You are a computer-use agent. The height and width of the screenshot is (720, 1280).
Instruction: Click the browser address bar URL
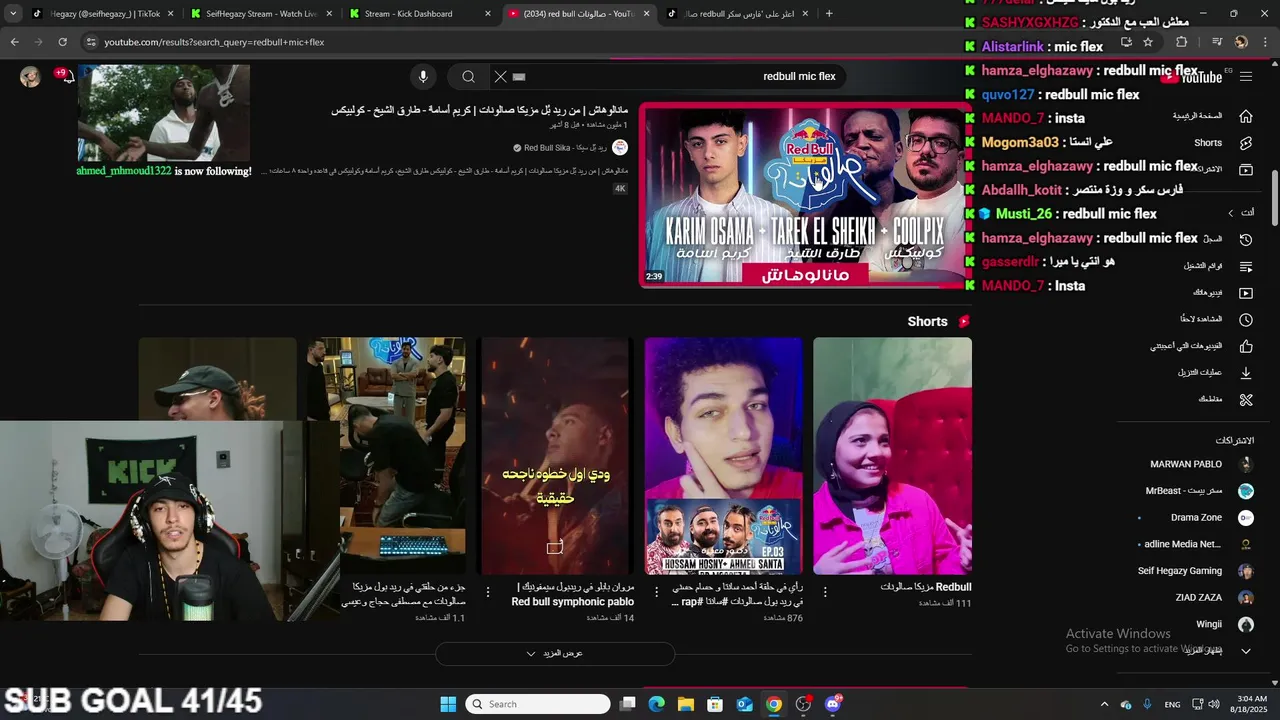pyautogui.click(x=214, y=42)
